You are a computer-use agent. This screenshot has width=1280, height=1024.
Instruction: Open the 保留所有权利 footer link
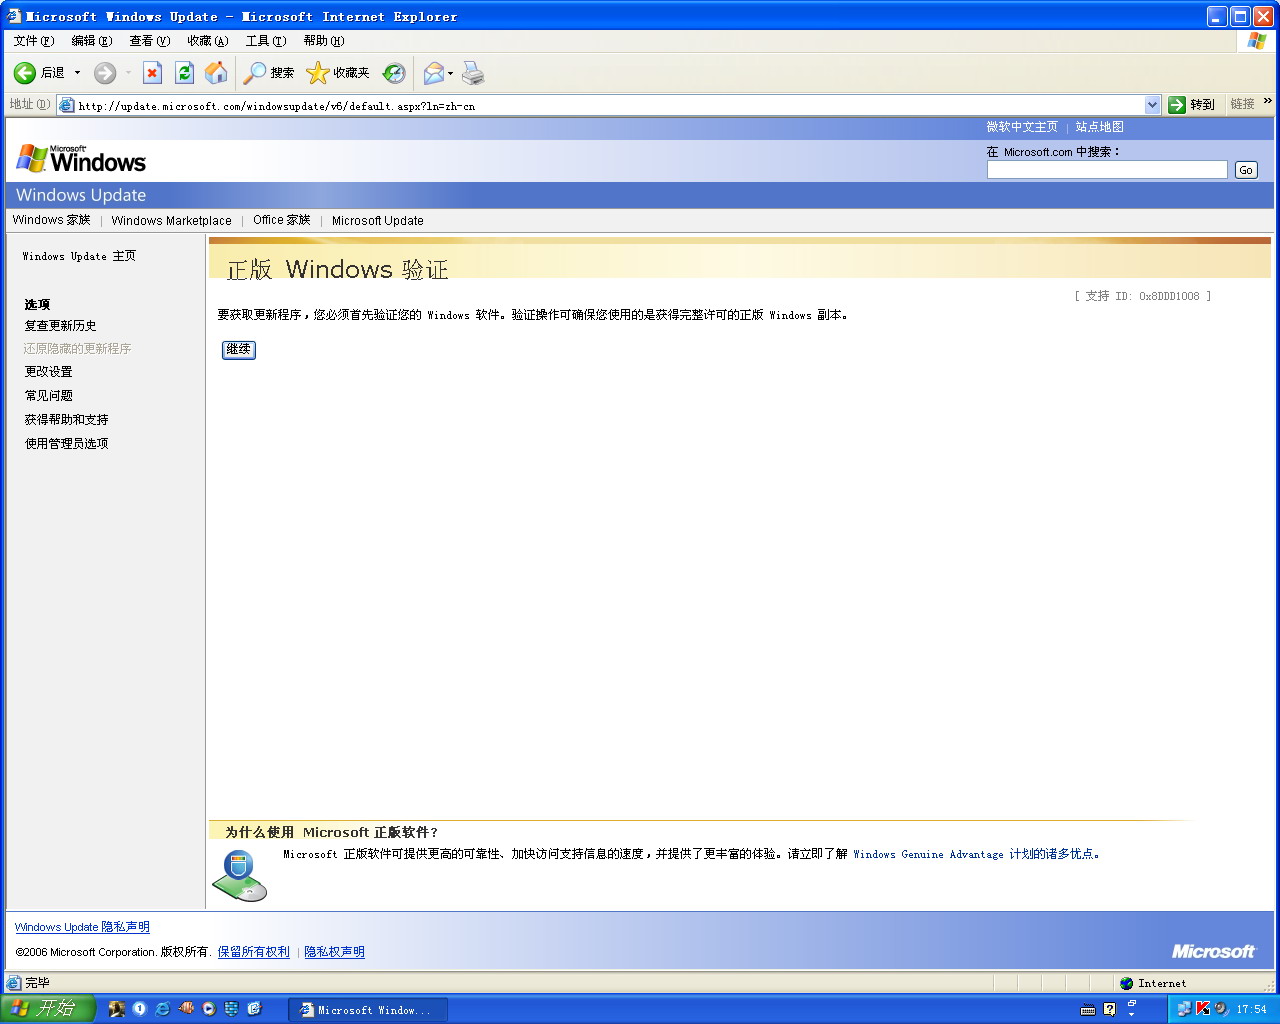pyautogui.click(x=254, y=952)
